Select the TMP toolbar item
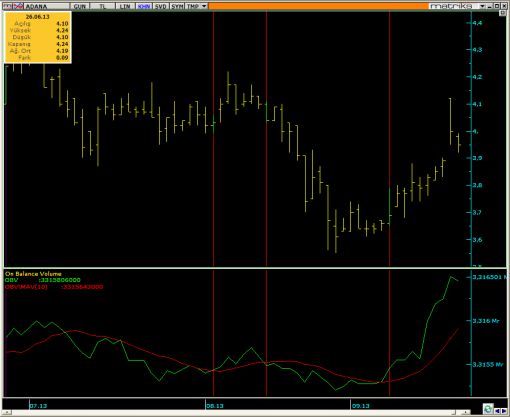Viewport: 510px width, 417px height. tap(193, 6)
